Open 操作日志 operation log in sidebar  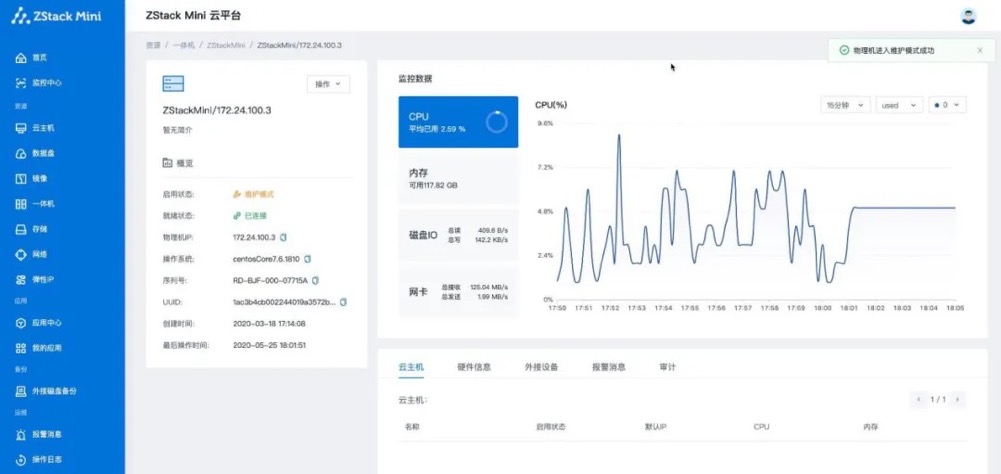pos(38,459)
